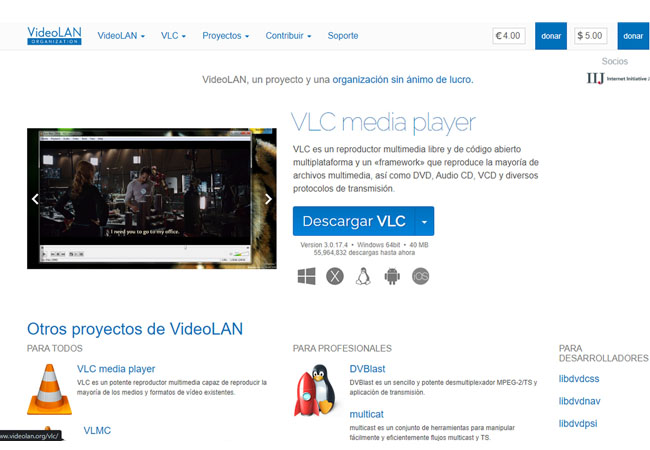Show next slide in screenshot carousel
The width and height of the screenshot is (650, 450).
268,199
